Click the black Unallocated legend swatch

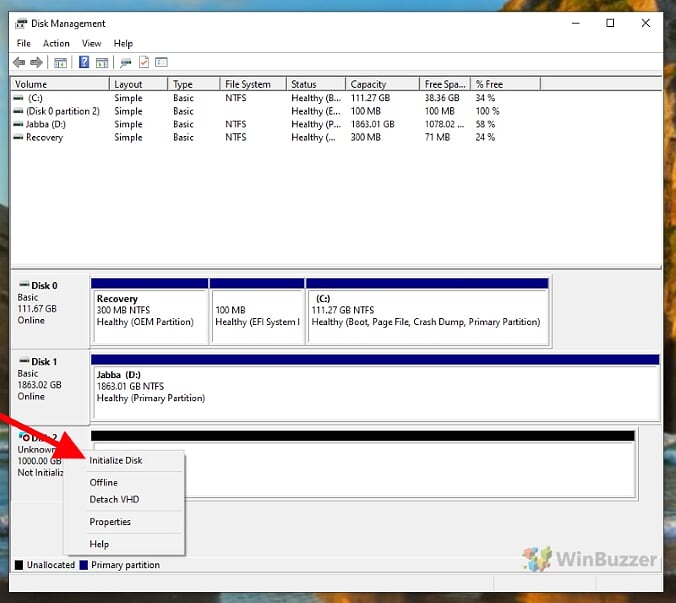point(19,565)
